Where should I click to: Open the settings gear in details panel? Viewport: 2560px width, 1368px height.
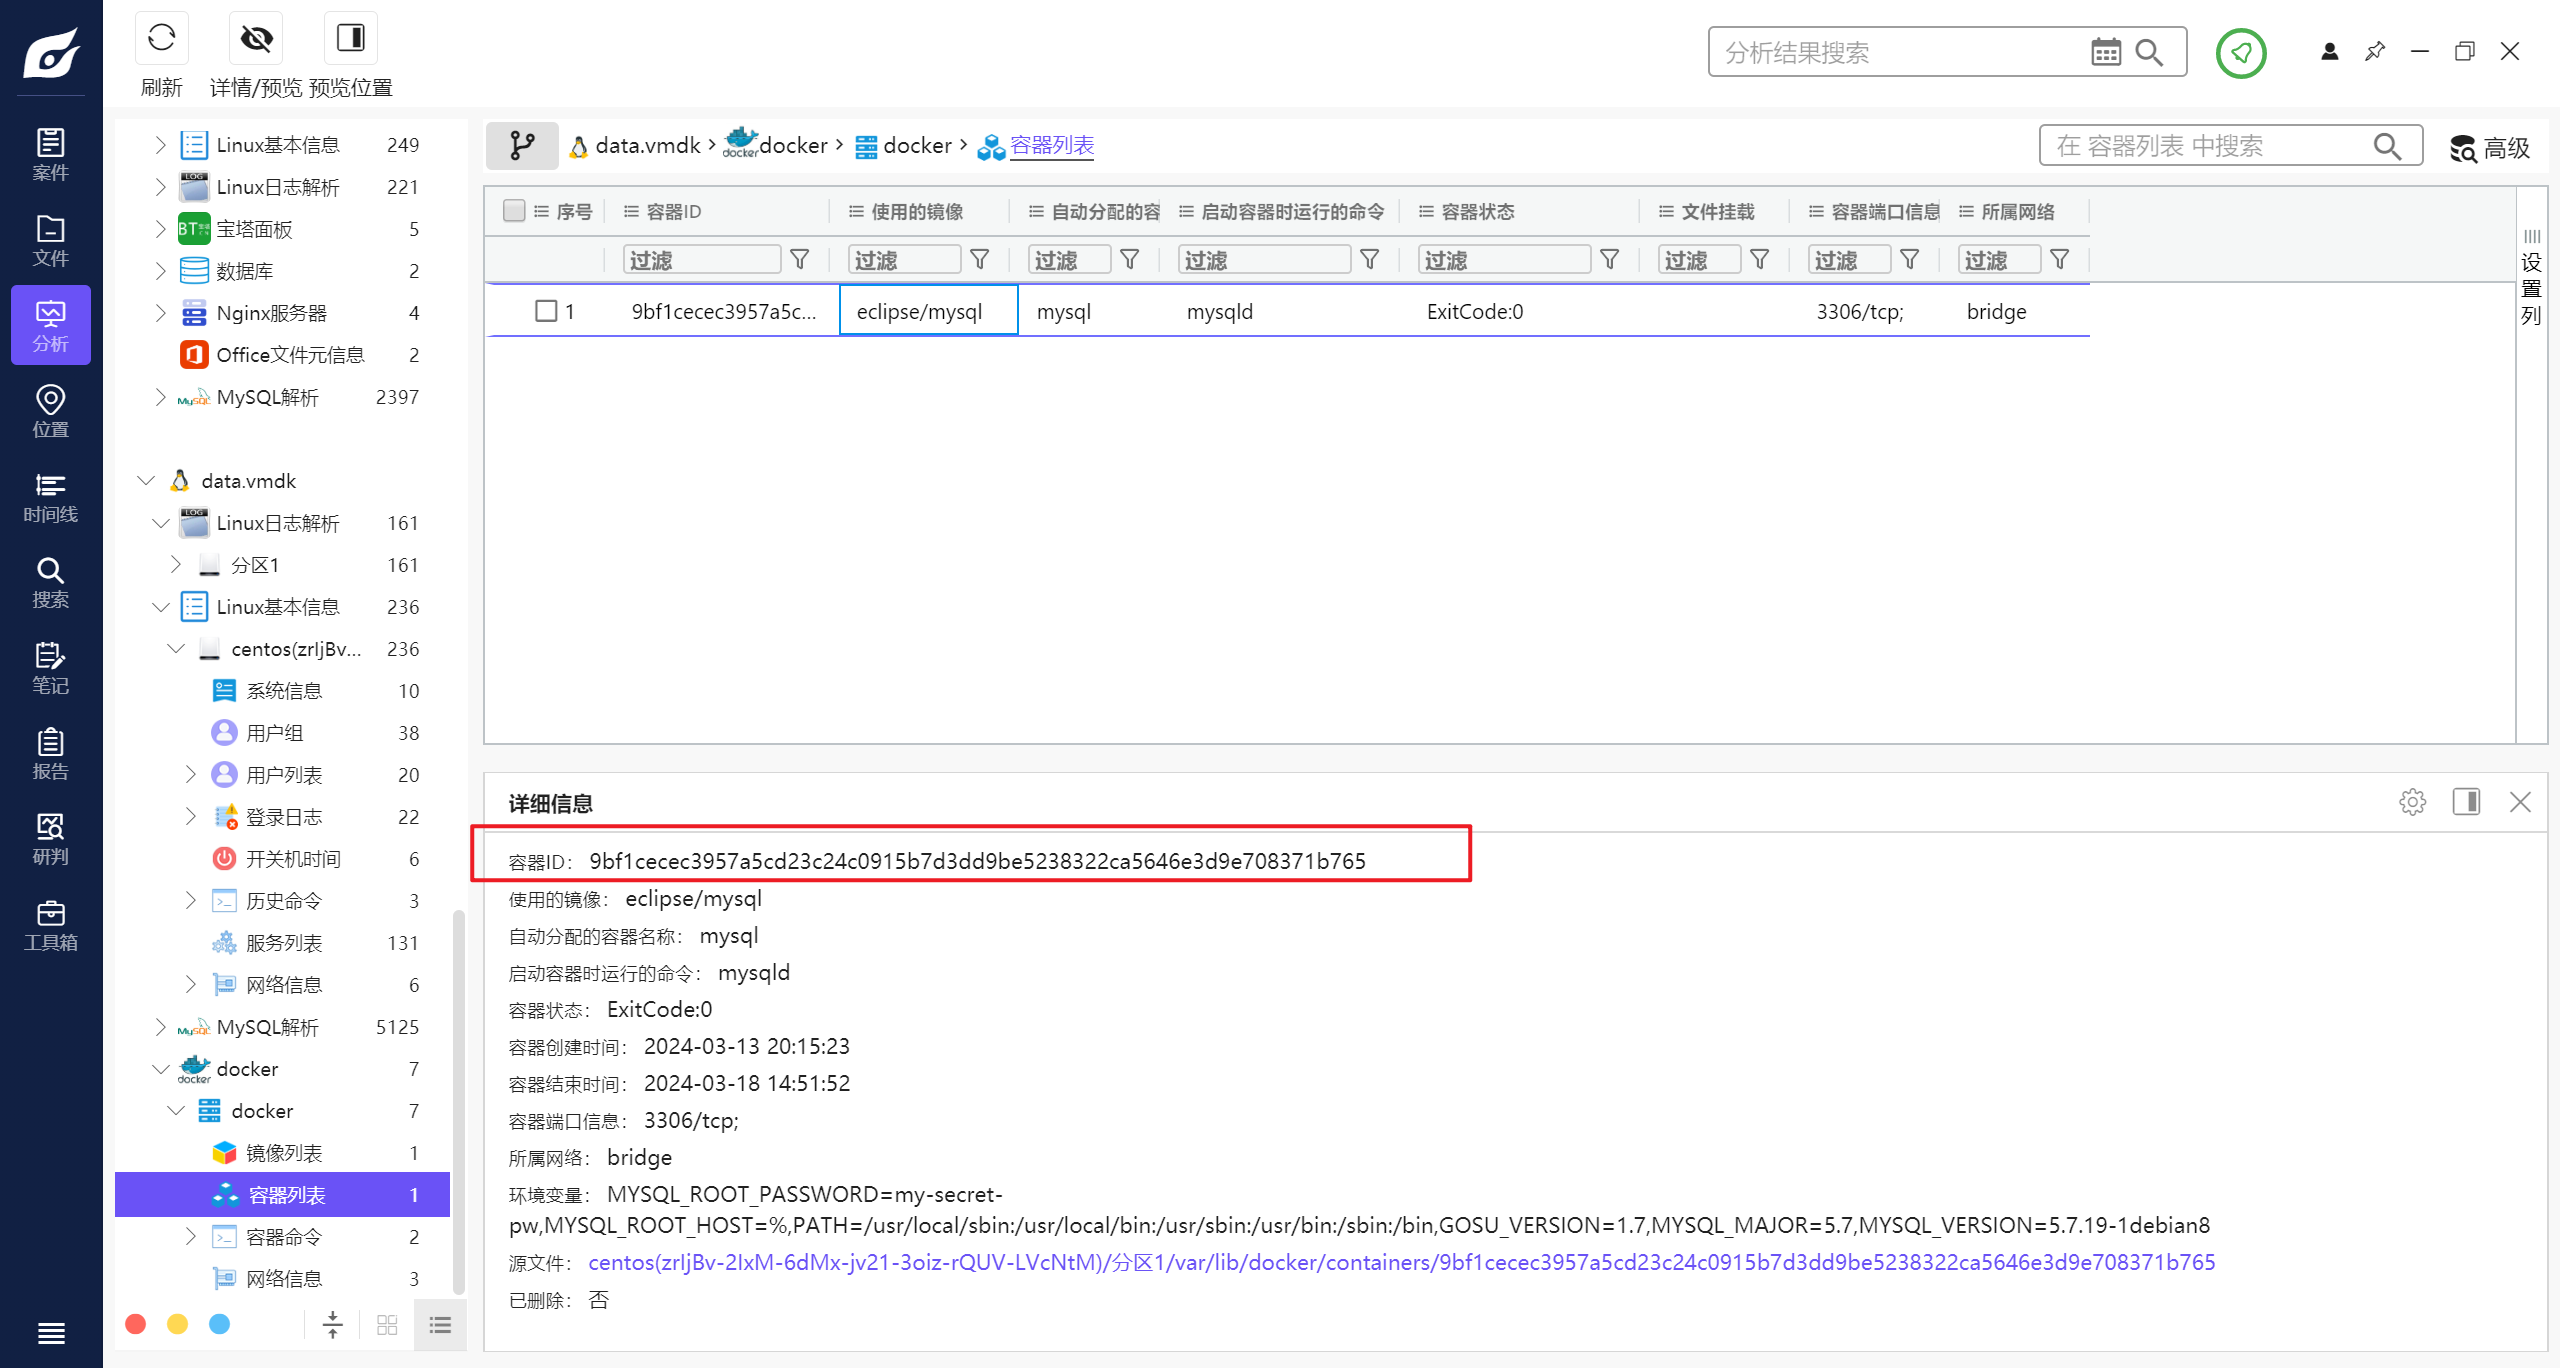(x=2412, y=802)
